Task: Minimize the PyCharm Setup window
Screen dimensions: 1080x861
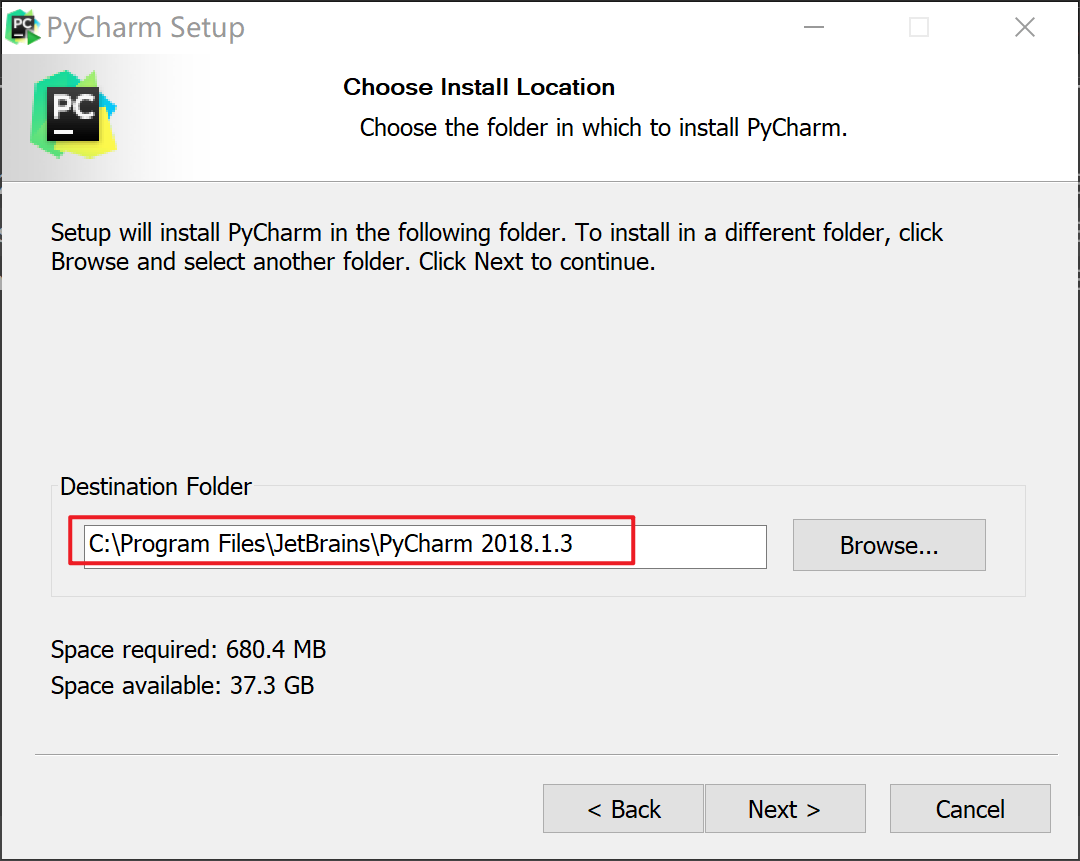Action: pyautogui.click(x=814, y=28)
